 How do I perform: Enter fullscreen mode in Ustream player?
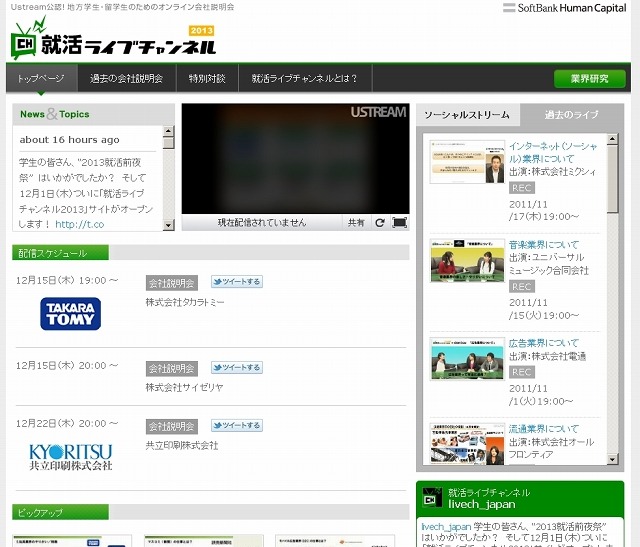pyautogui.click(x=400, y=223)
